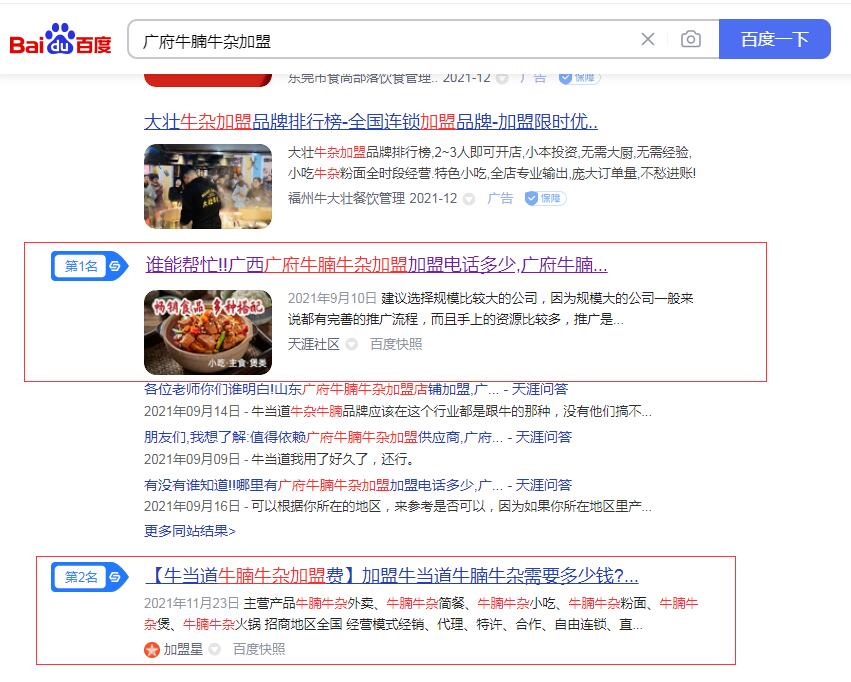
Task: Open 大壮牛杂加盟品牌排行榜 ad result
Action: (371, 122)
